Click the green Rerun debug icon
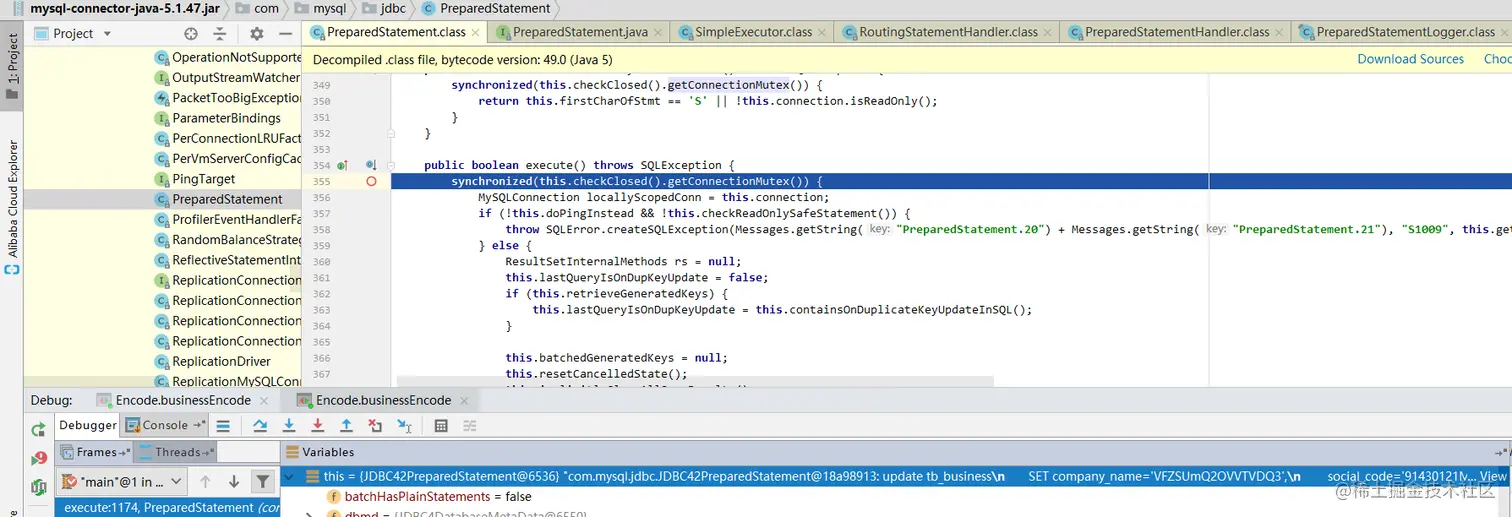 point(38,430)
